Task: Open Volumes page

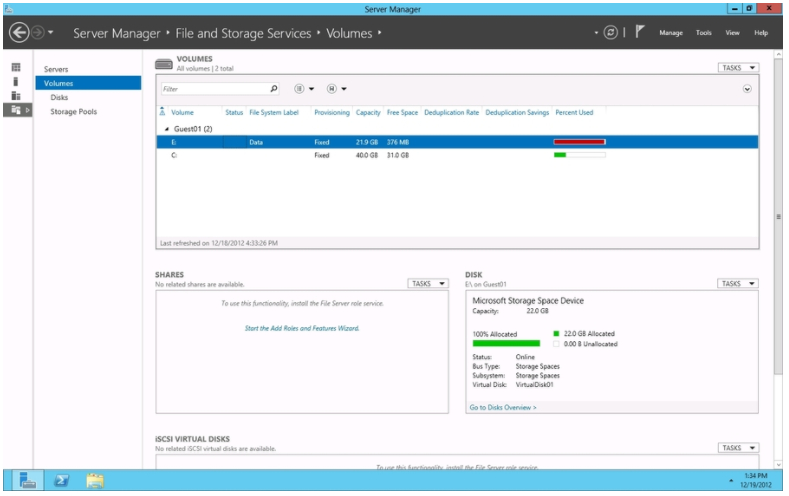Action: [x=88, y=83]
